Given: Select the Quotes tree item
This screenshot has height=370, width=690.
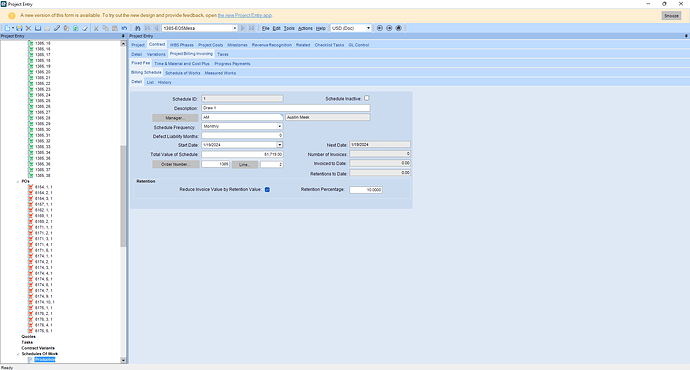Looking at the screenshot, I should (x=29, y=337).
